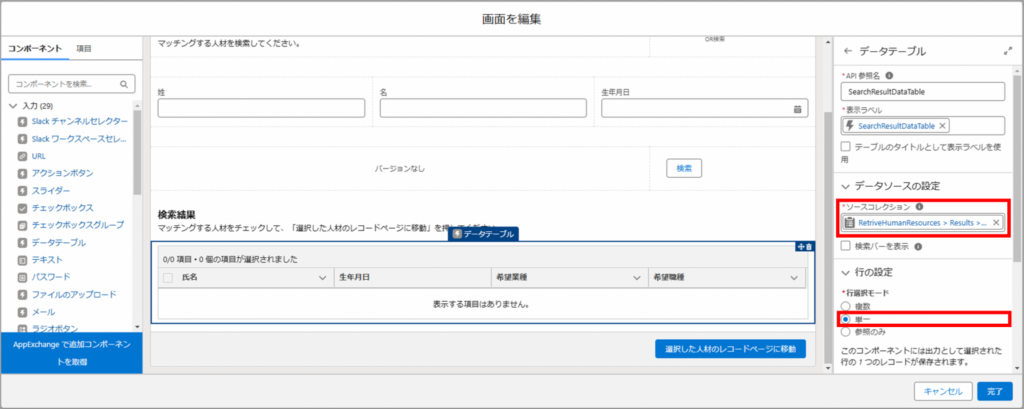
Task: Click the component search input field
Action: pyautogui.click(x=66, y=84)
